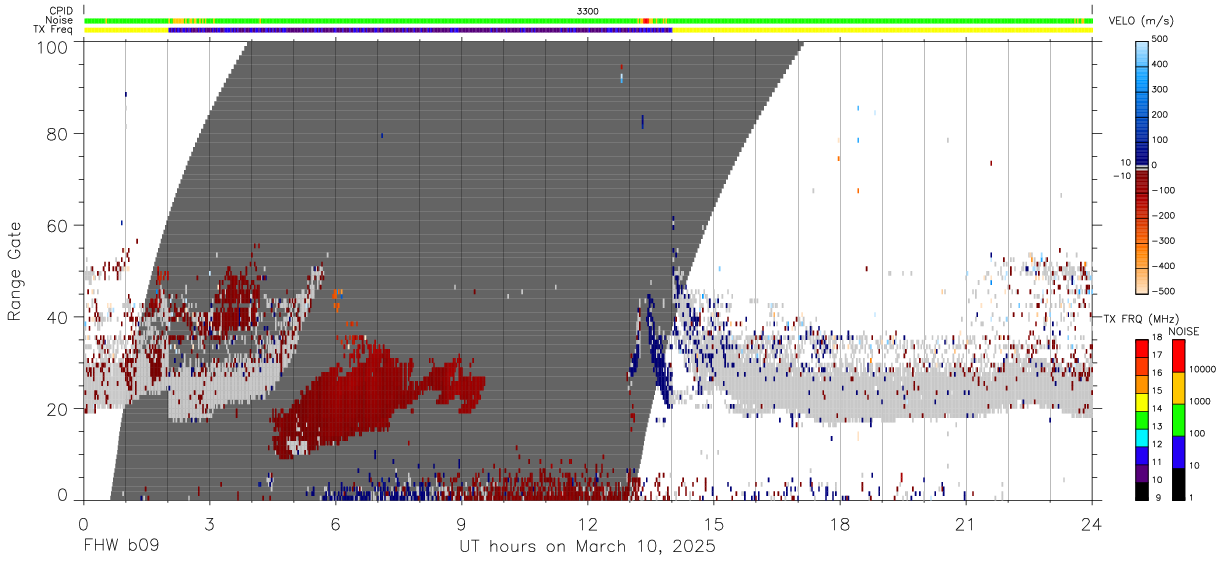Click the 24 tick on UT hours axis
This screenshot has height=567, width=1228.
pos(1091,524)
